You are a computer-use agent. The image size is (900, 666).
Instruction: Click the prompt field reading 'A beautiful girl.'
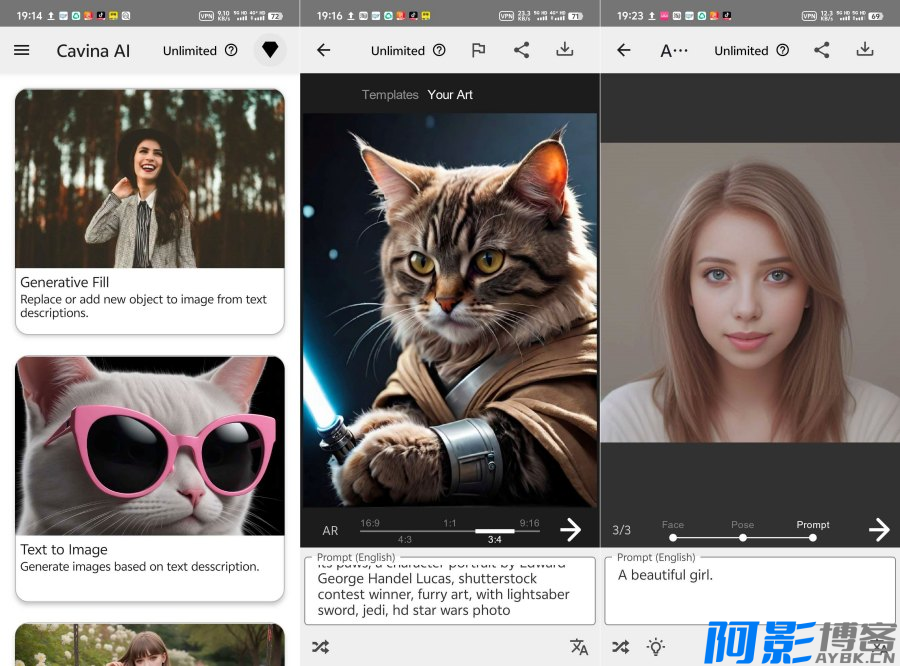point(750,590)
